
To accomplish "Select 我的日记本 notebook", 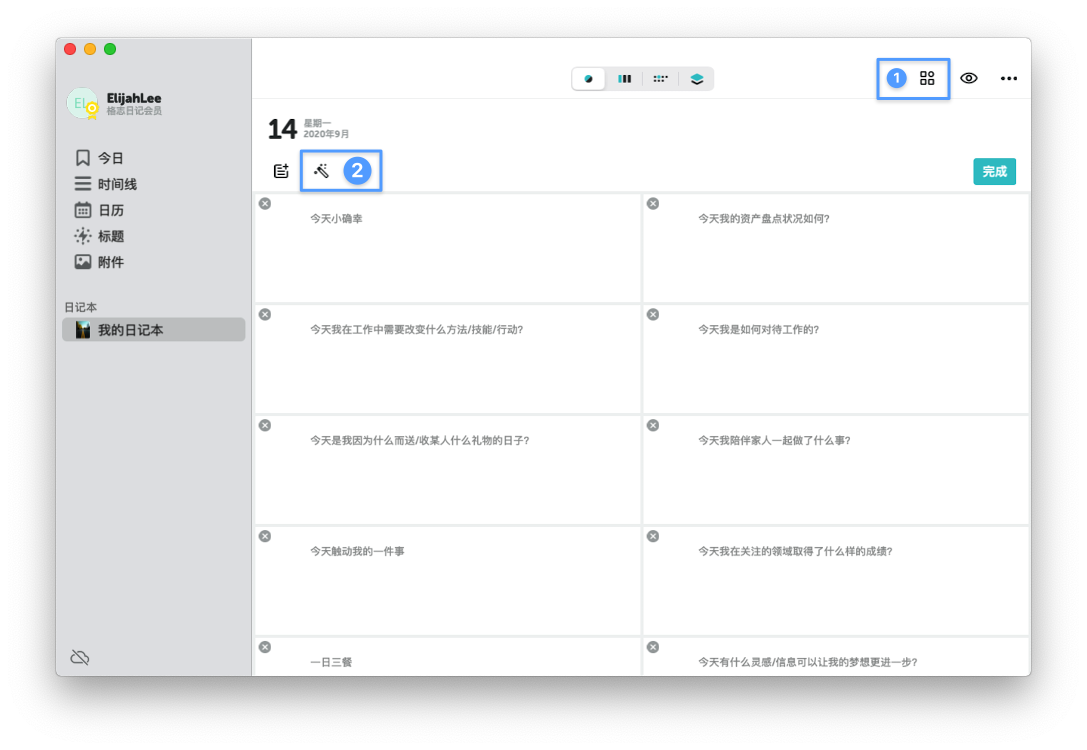I will 130,330.
